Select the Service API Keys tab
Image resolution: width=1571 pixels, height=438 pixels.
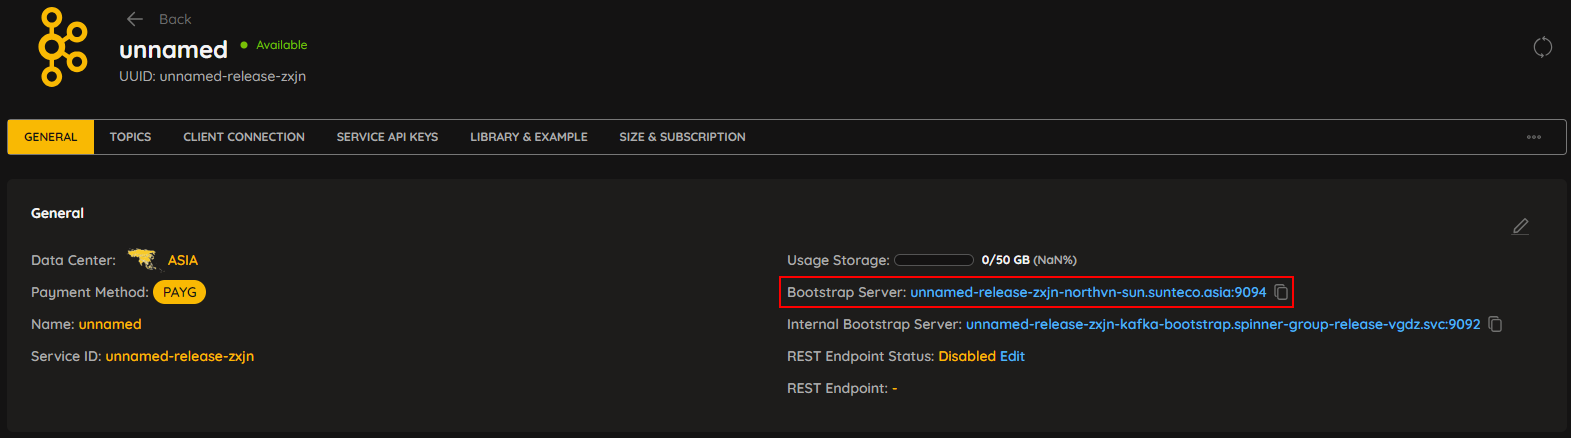coord(387,137)
